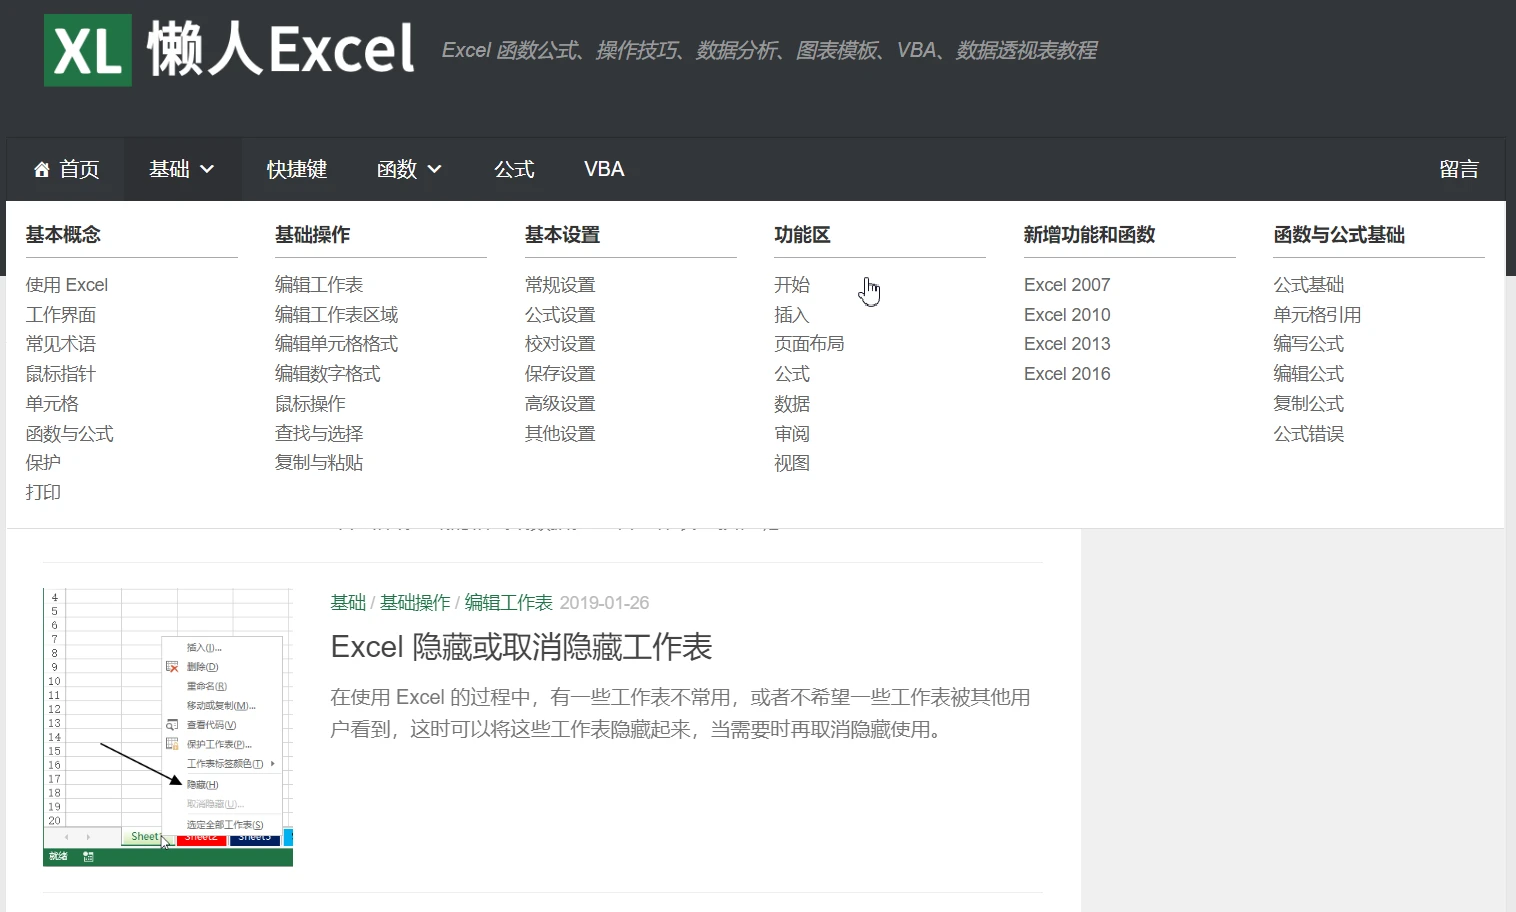The image size is (1516, 912).
Task: Select the Excel 2016 link
Action: point(1067,374)
